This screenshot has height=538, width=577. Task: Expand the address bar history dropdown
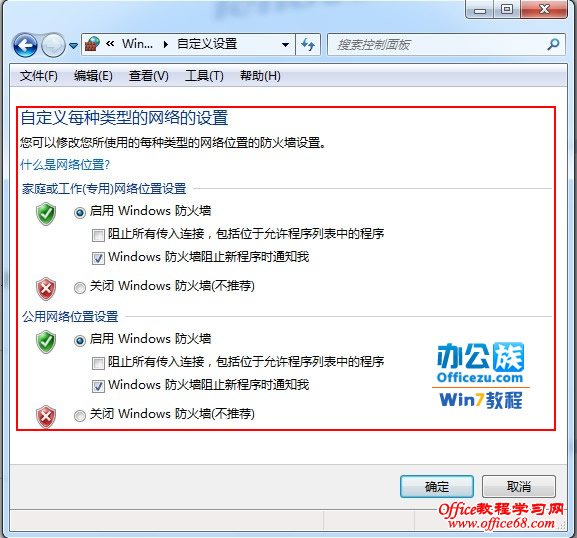(285, 45)
